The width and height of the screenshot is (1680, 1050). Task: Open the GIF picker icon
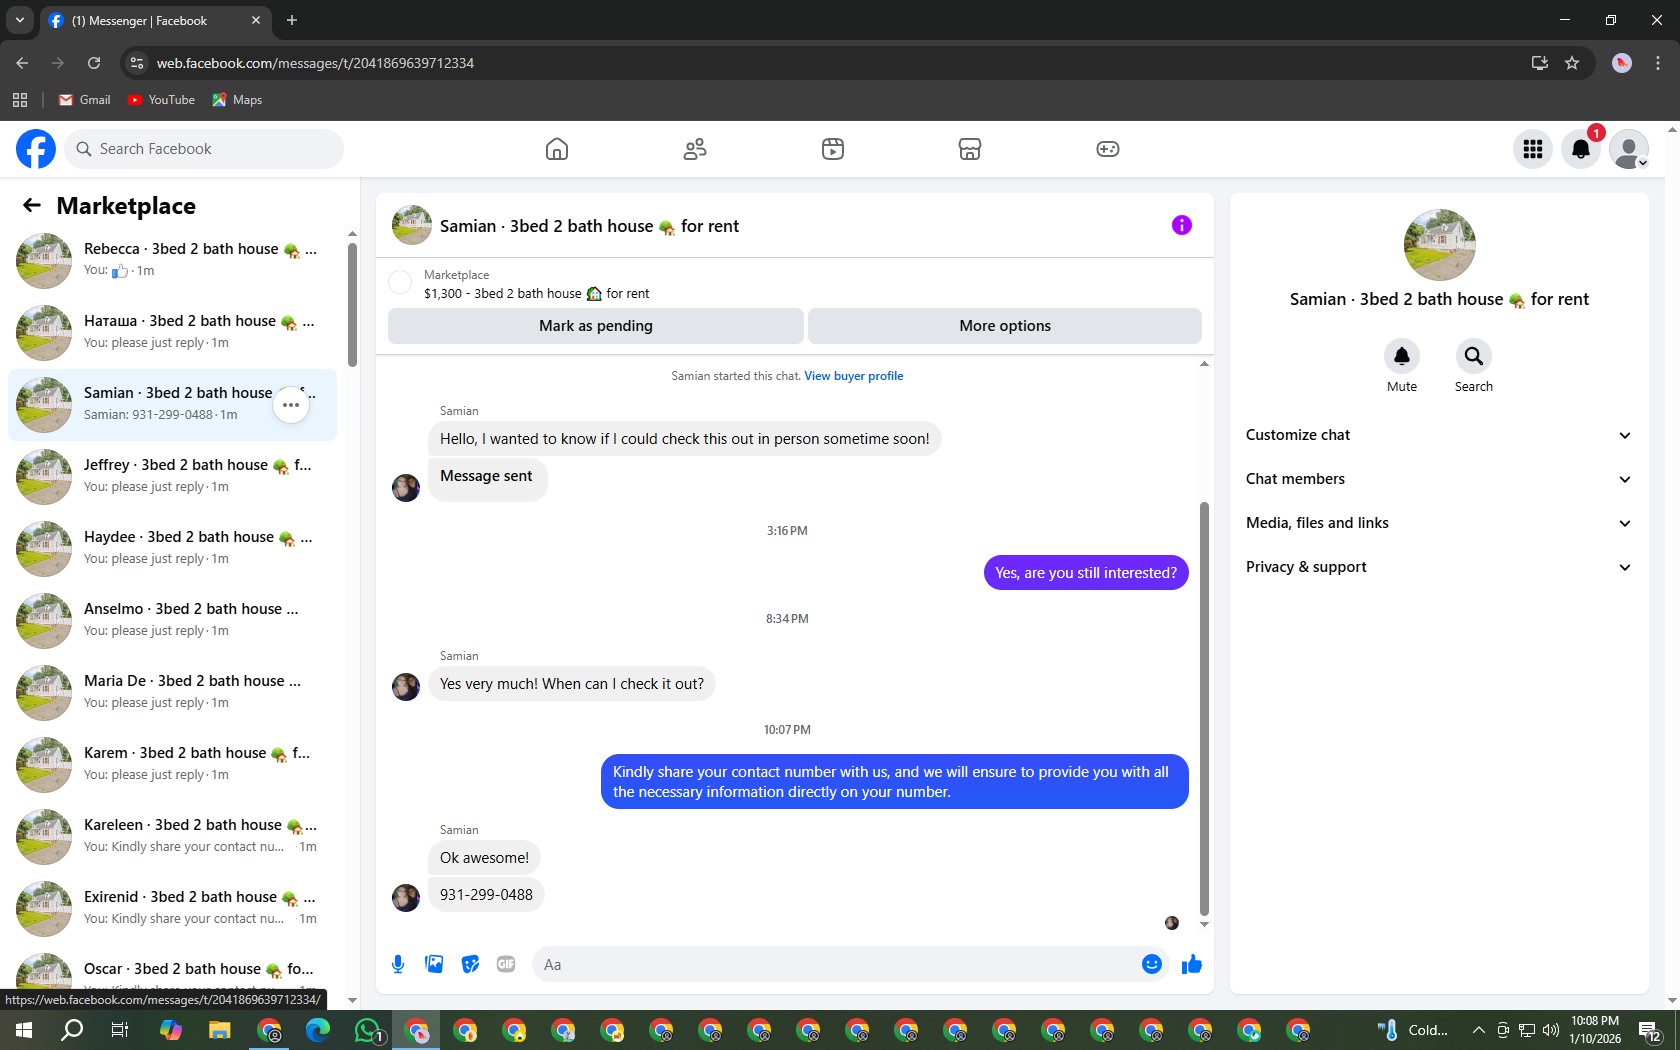pos(506,964)
